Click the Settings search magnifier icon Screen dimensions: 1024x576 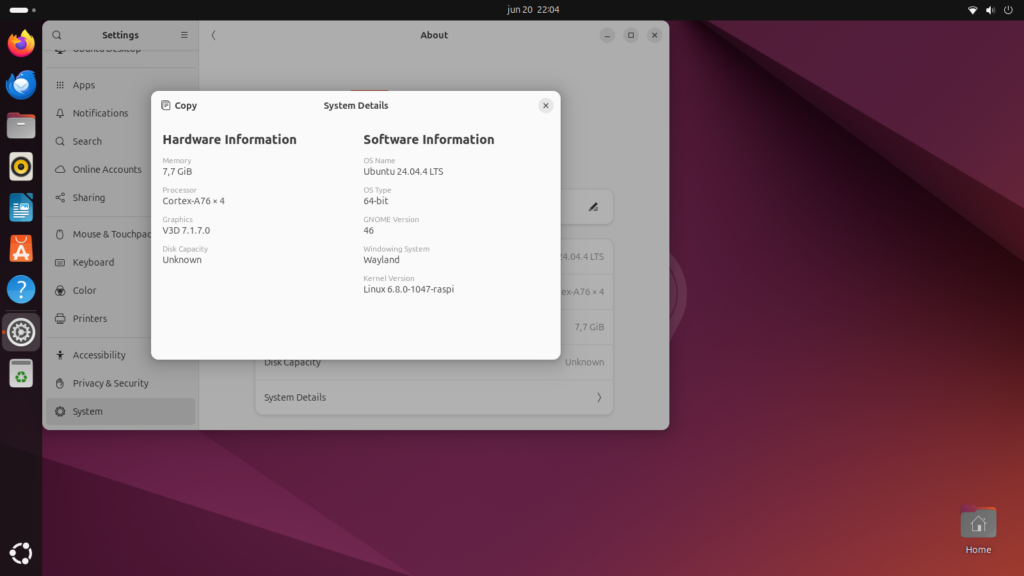pyautogui.click(x=57, y=35)
